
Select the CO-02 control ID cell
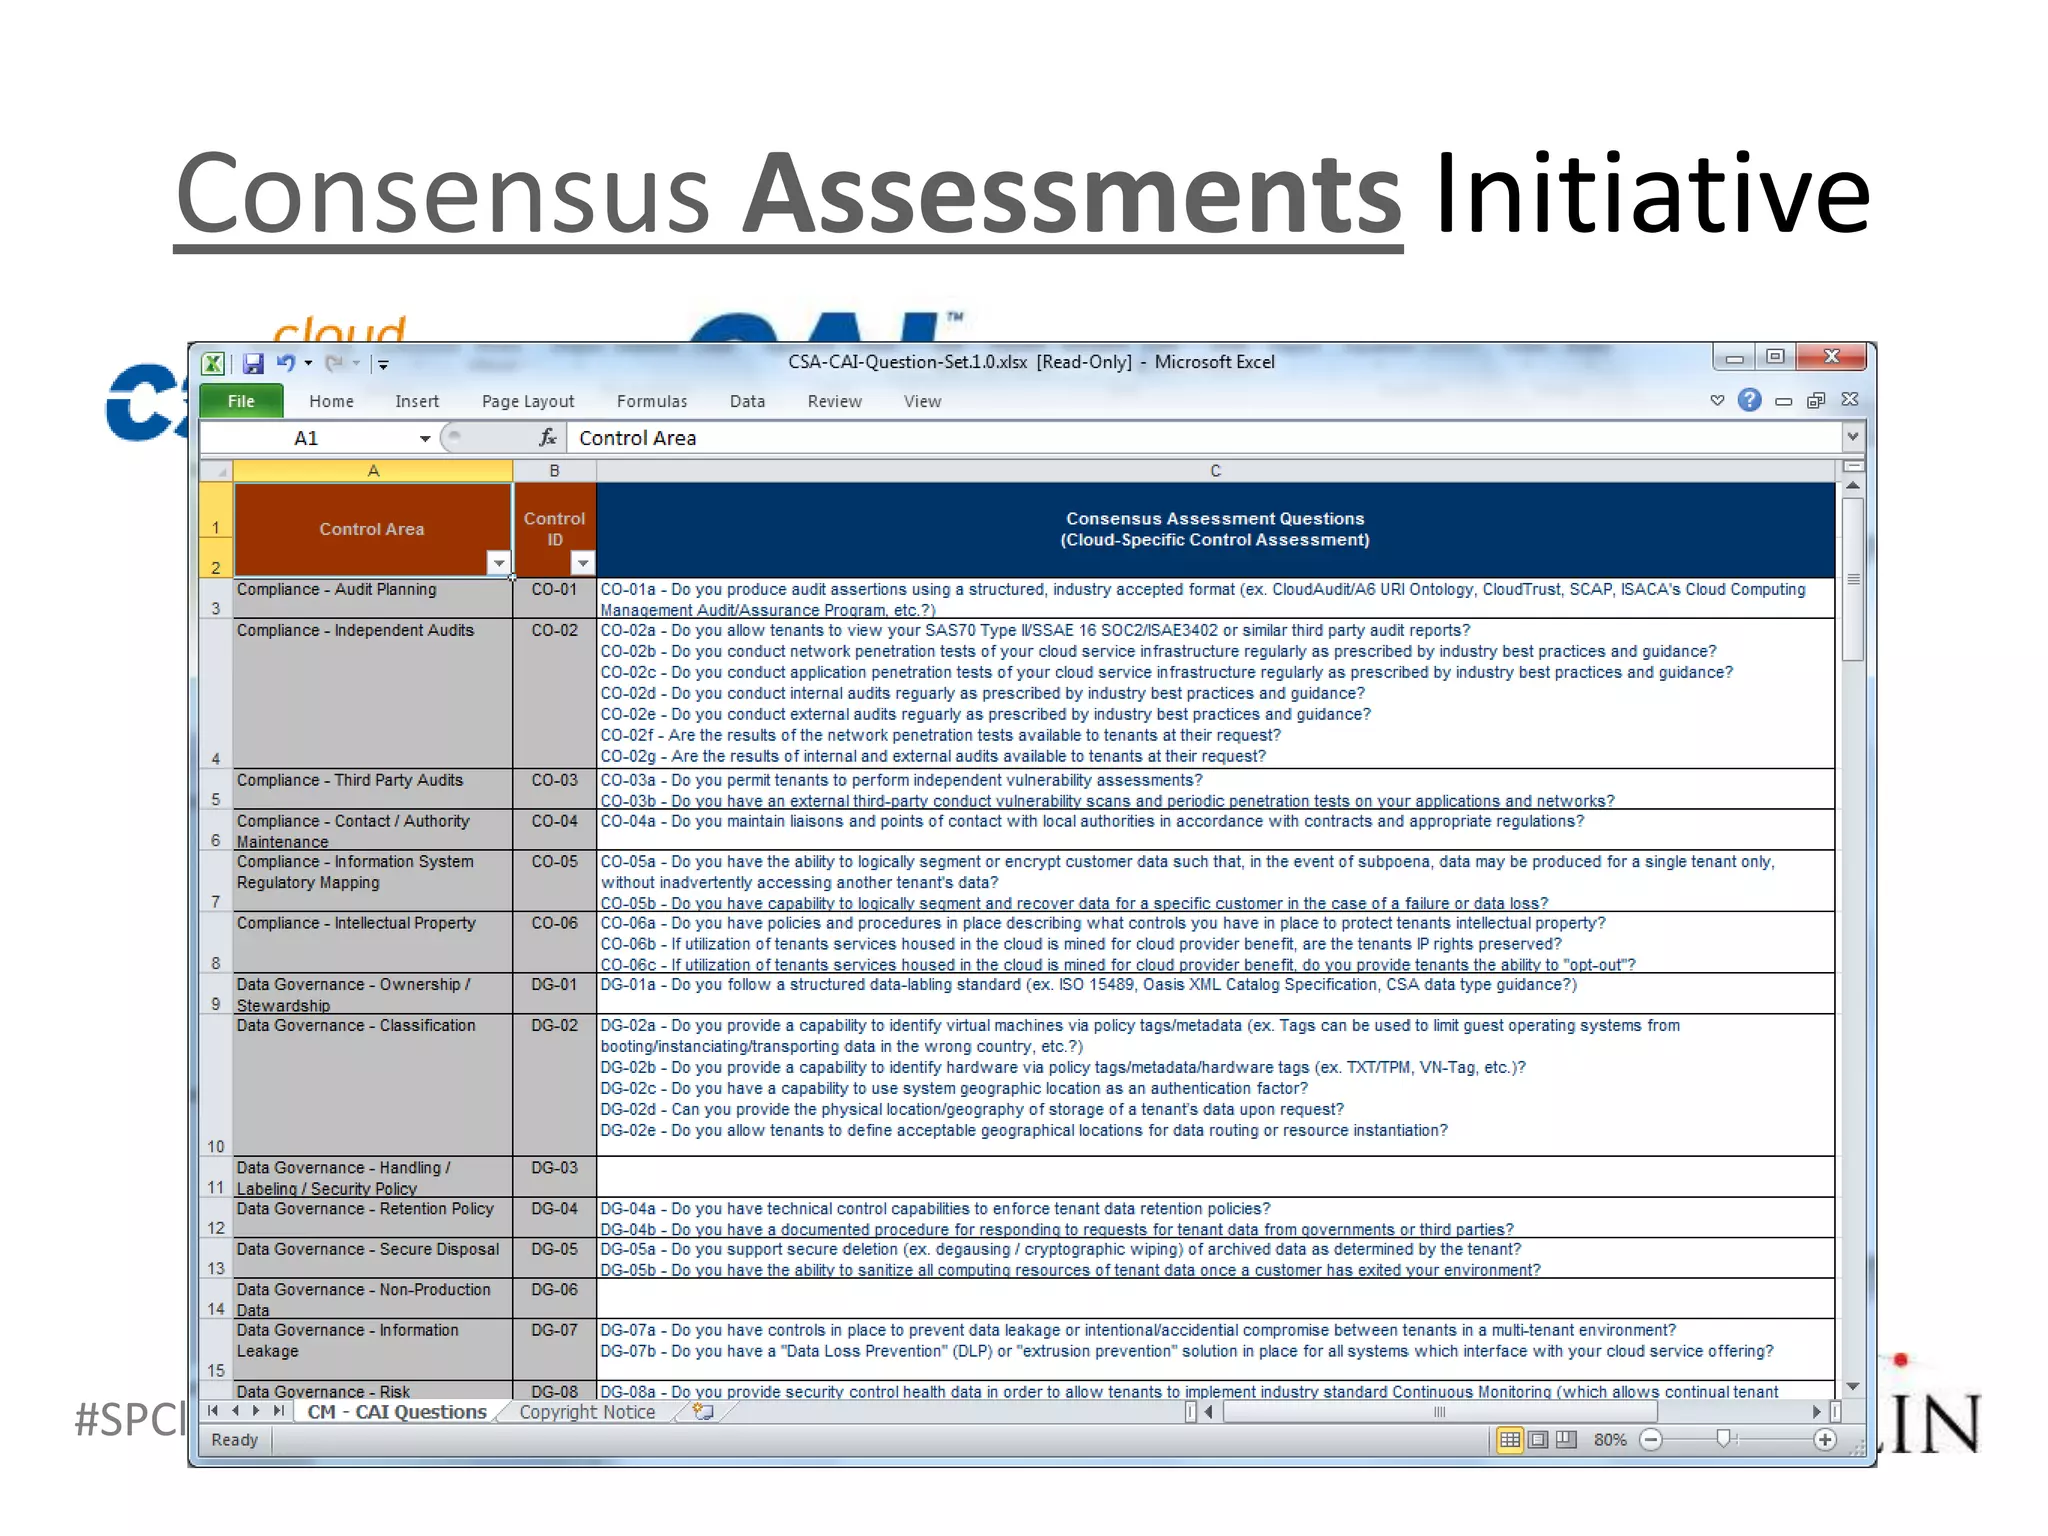tap(554, 693)
